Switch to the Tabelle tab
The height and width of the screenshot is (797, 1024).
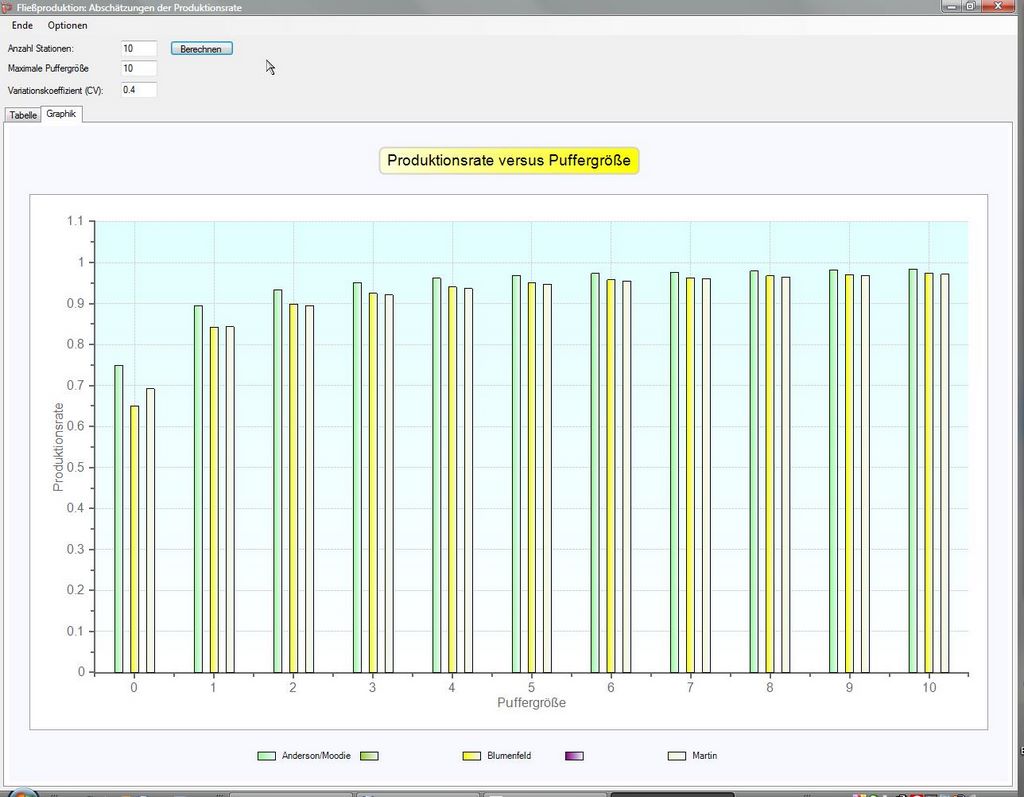[23, 115]
